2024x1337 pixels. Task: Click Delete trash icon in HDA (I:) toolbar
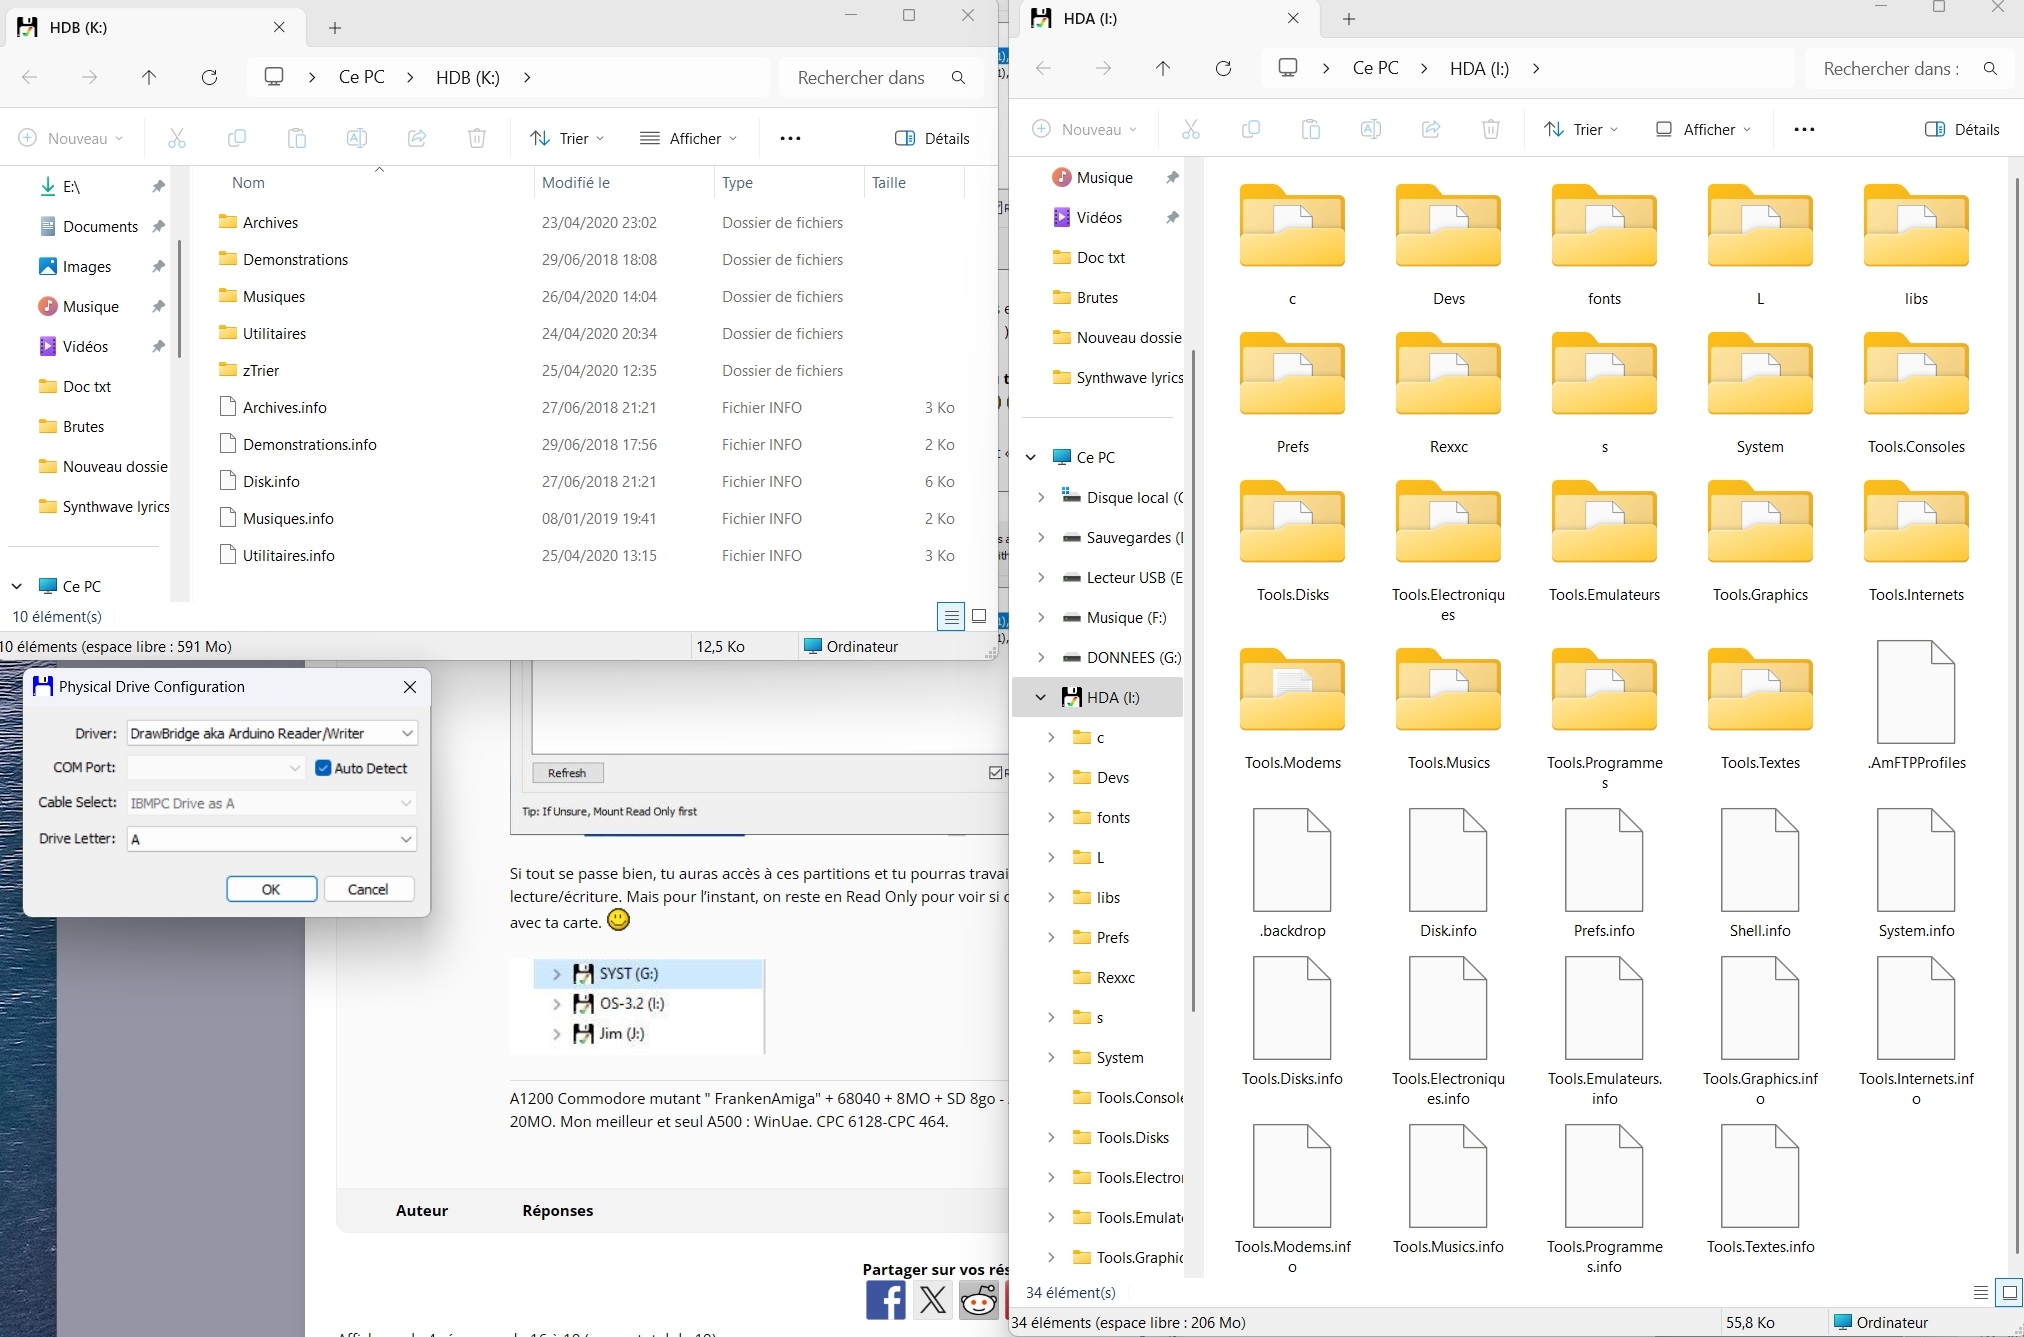(1491, 129)
